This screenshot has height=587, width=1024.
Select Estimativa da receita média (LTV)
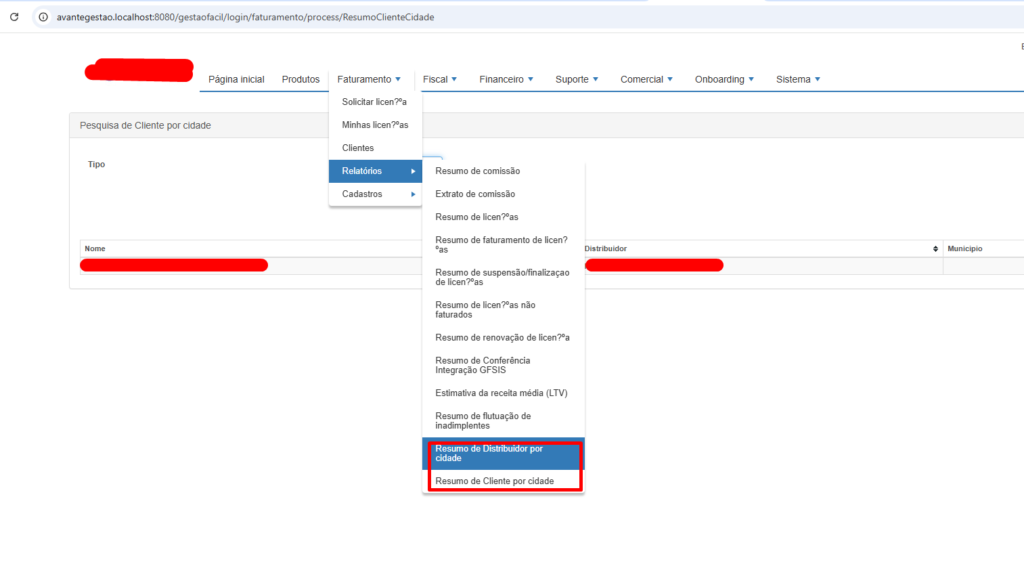click(x=501, y=393)
